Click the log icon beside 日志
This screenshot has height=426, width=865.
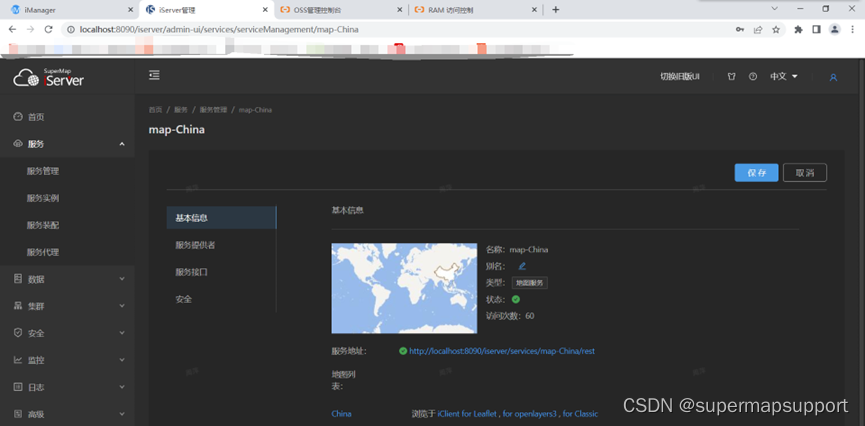click(x=18, y=387)
